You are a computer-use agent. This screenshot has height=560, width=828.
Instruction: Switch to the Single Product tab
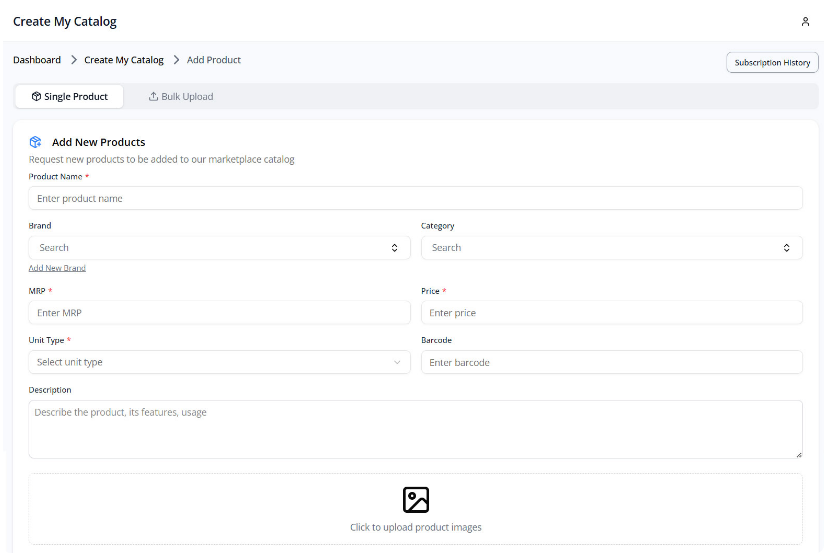tap(69, 97)
